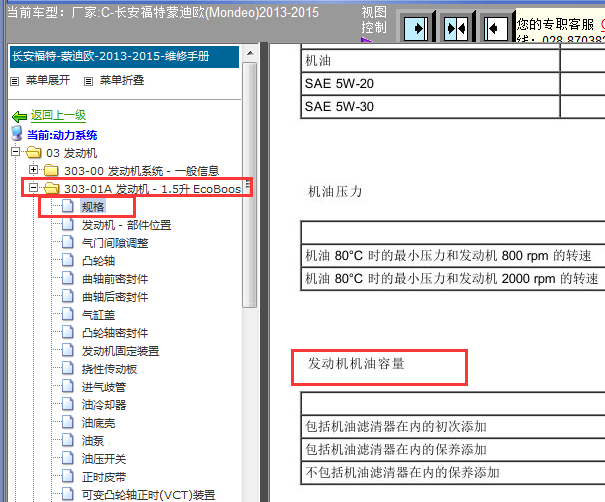
Task: Click the 挠性传动板 page icon
Action: click(x=68, y=368)
